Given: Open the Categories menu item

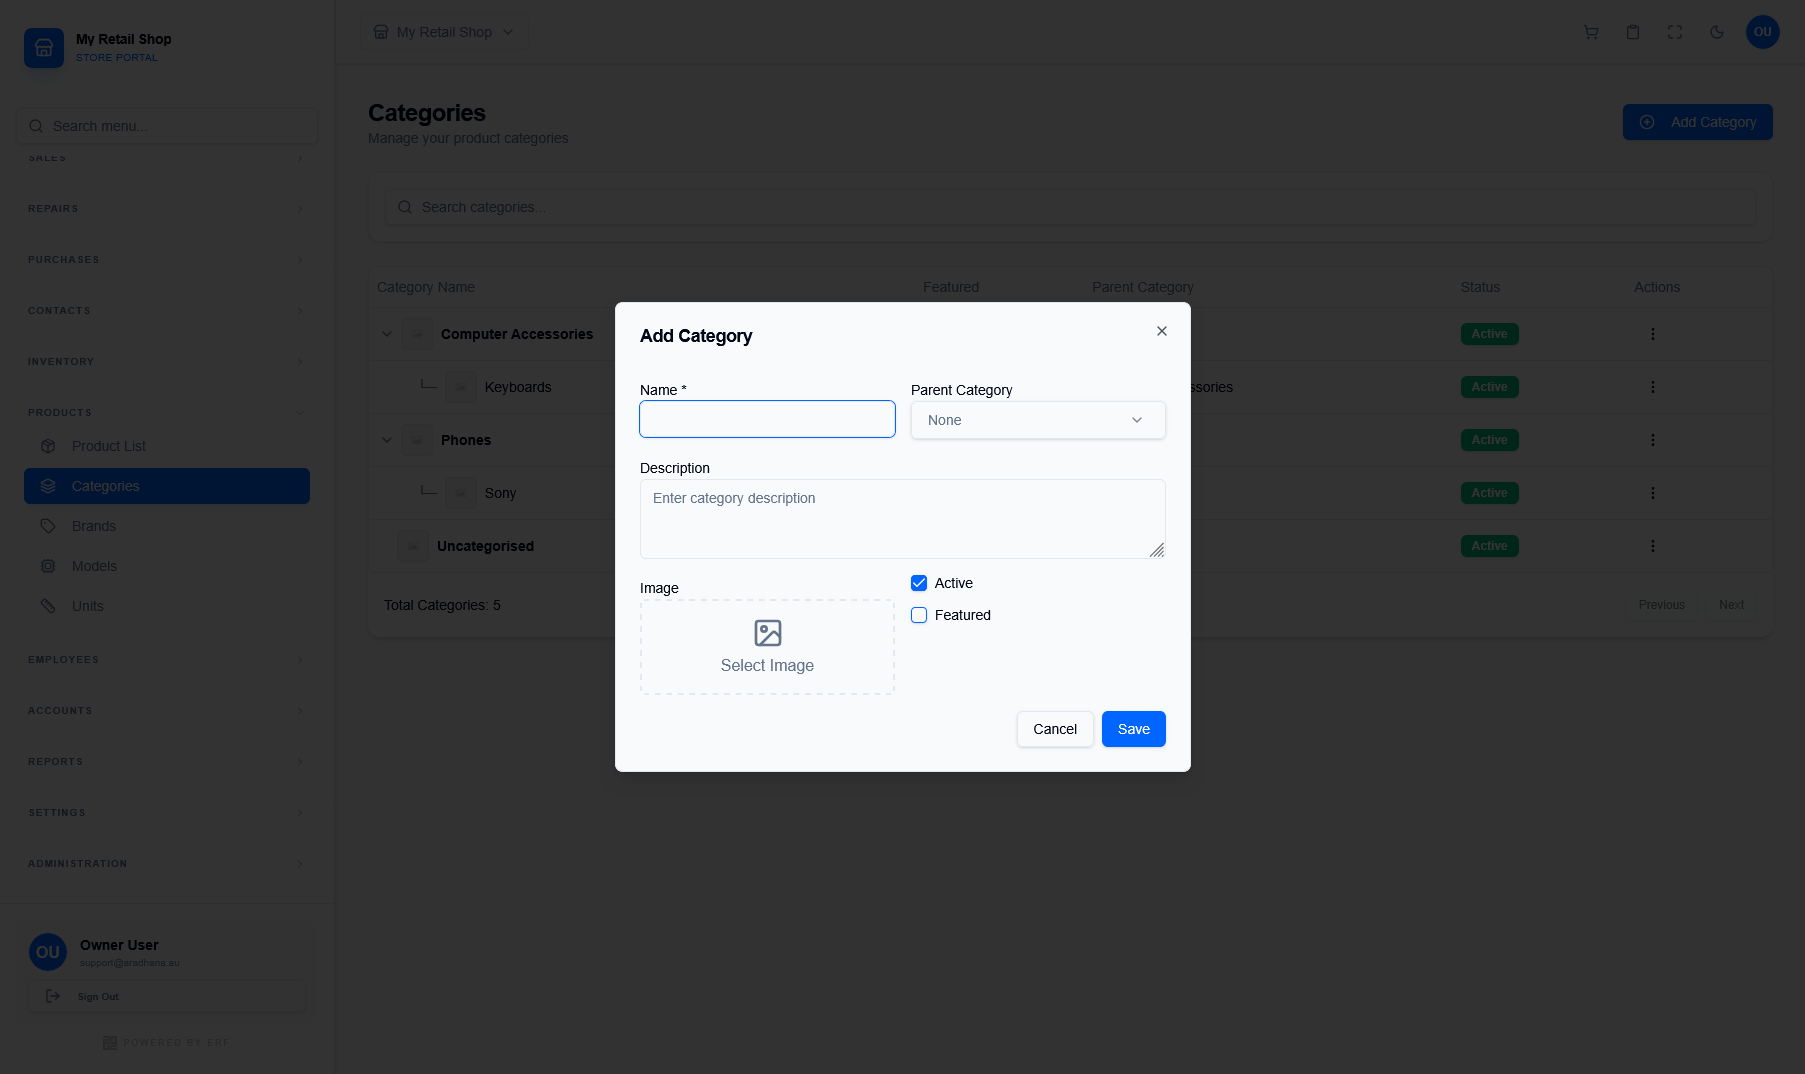Looking at the screenshot, I should pyautogui.click(x=167, y=486).
